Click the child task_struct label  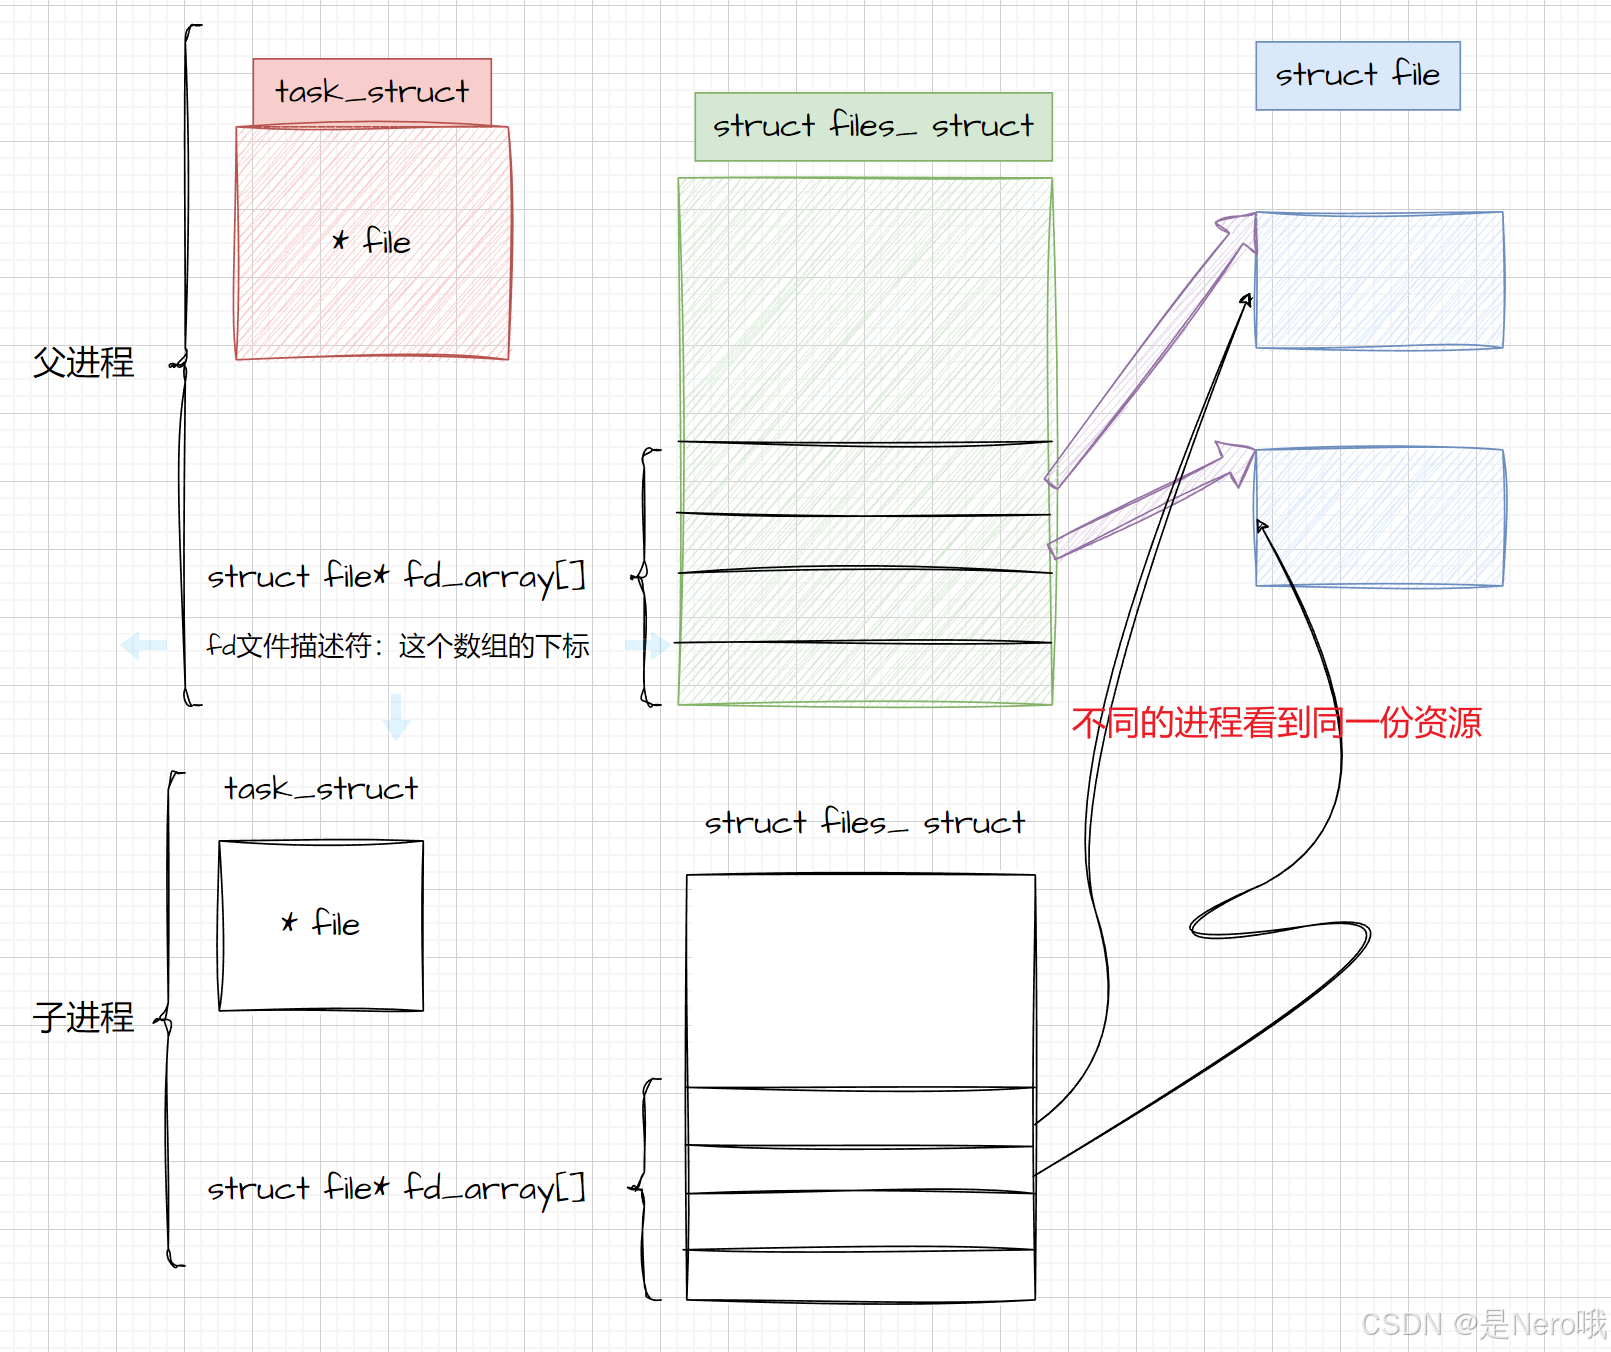321,789
